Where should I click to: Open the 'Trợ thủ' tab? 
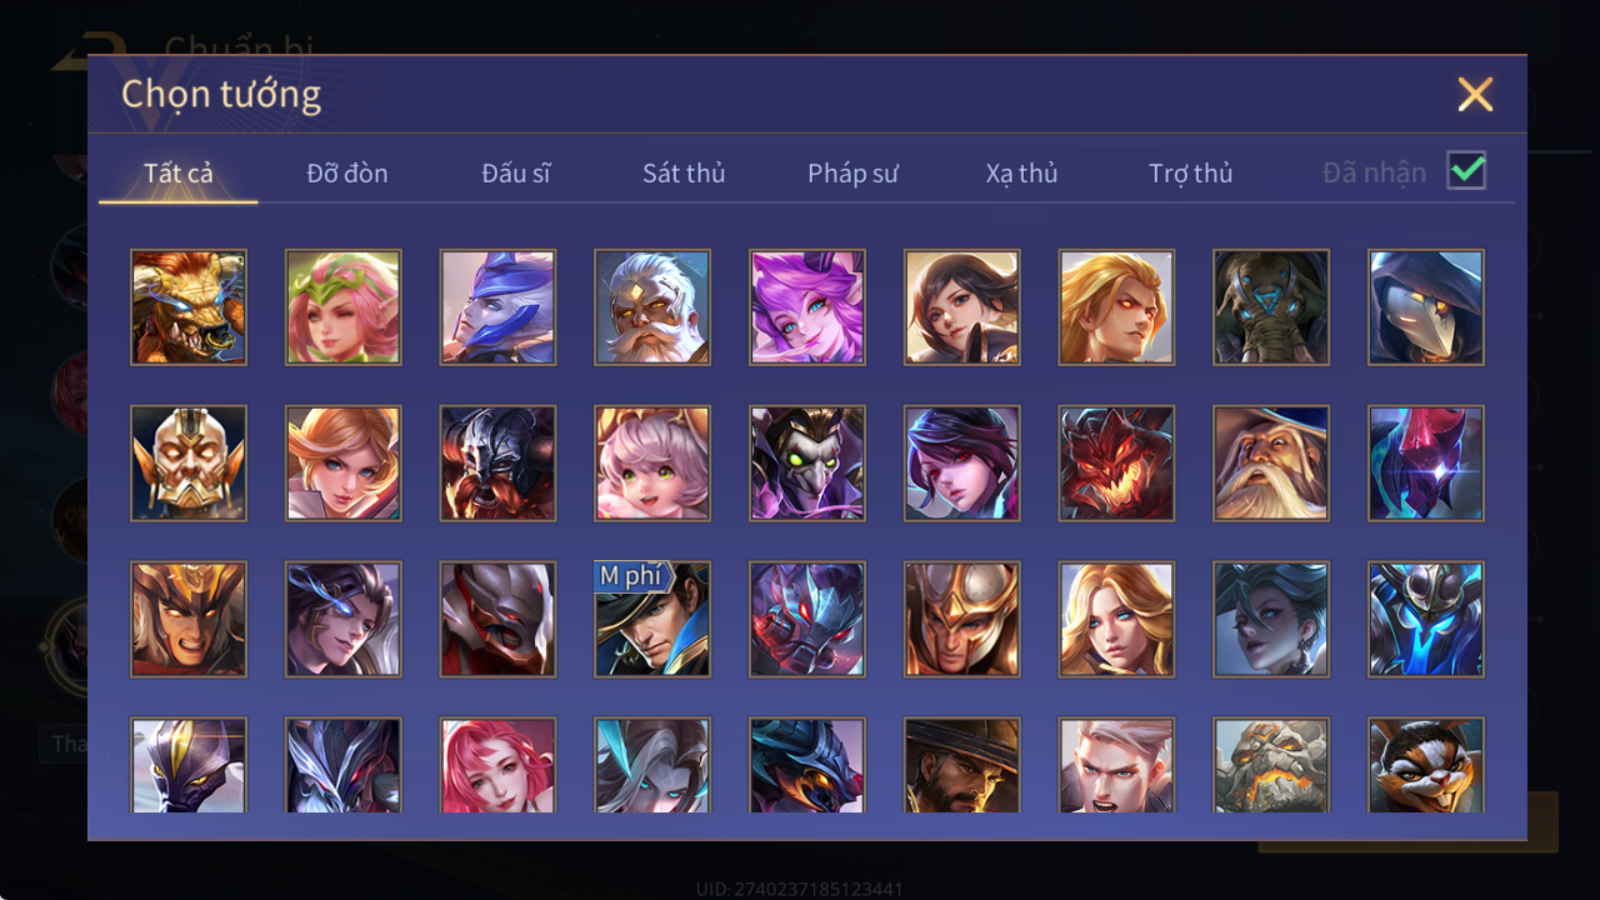click(1190, 173)
